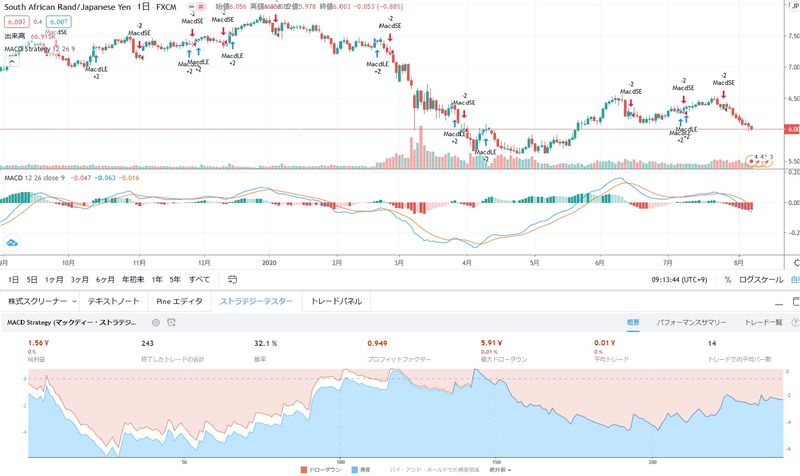Open the パフォーマンスサマリー tab
Viewport: 800px width, 476px height.
pyautogui.click(x=689, y=323)
